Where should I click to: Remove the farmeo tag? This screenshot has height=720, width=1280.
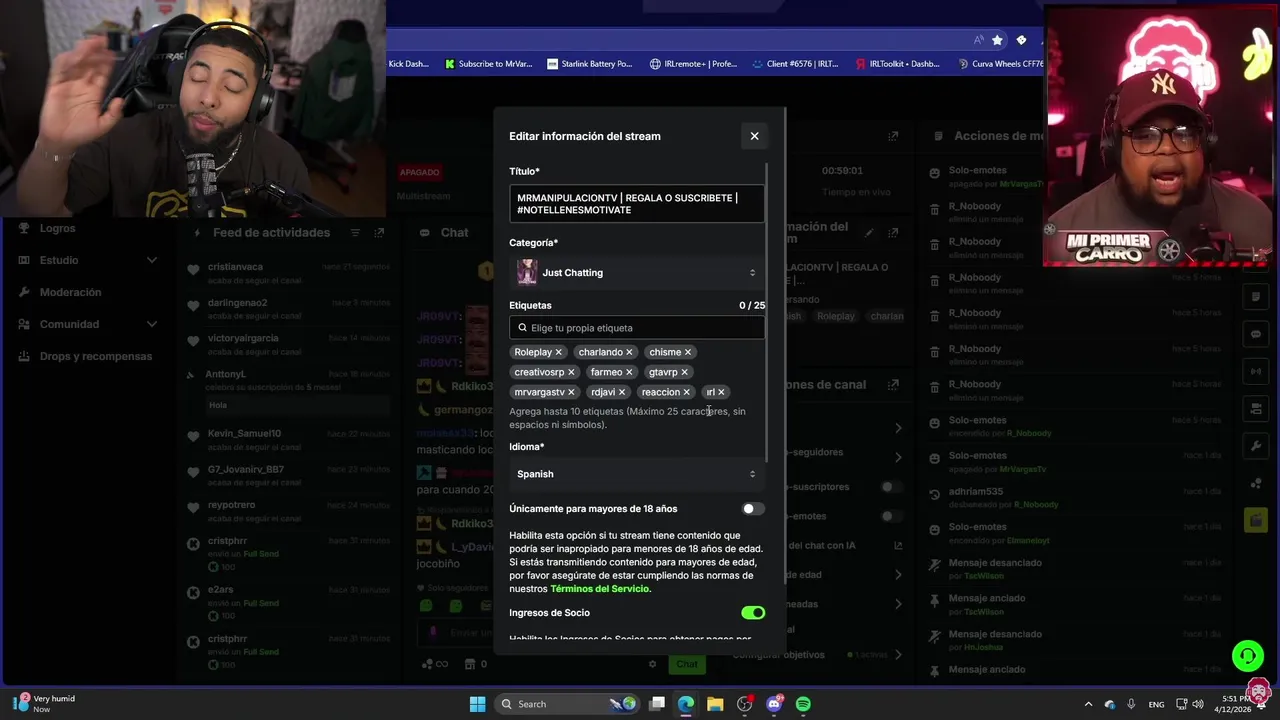pos(629,372)
